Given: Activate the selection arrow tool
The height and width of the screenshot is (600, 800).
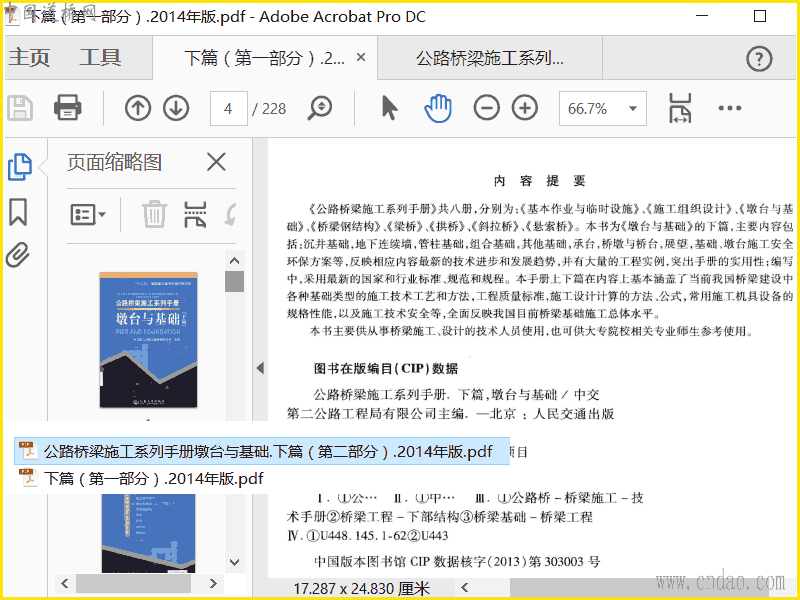Looking at the screenshot, I should tap(389, 108).
